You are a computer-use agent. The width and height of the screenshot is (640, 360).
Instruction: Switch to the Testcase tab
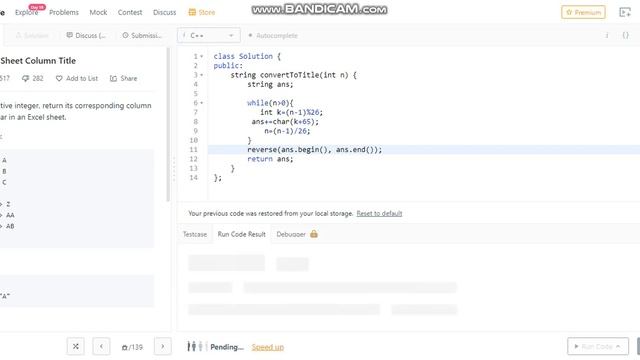click(195, 234)
